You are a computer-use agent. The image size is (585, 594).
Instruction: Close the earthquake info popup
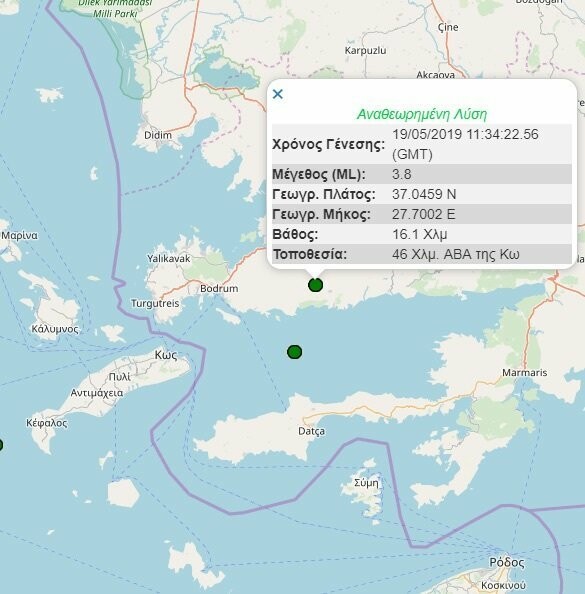point(278,94)
